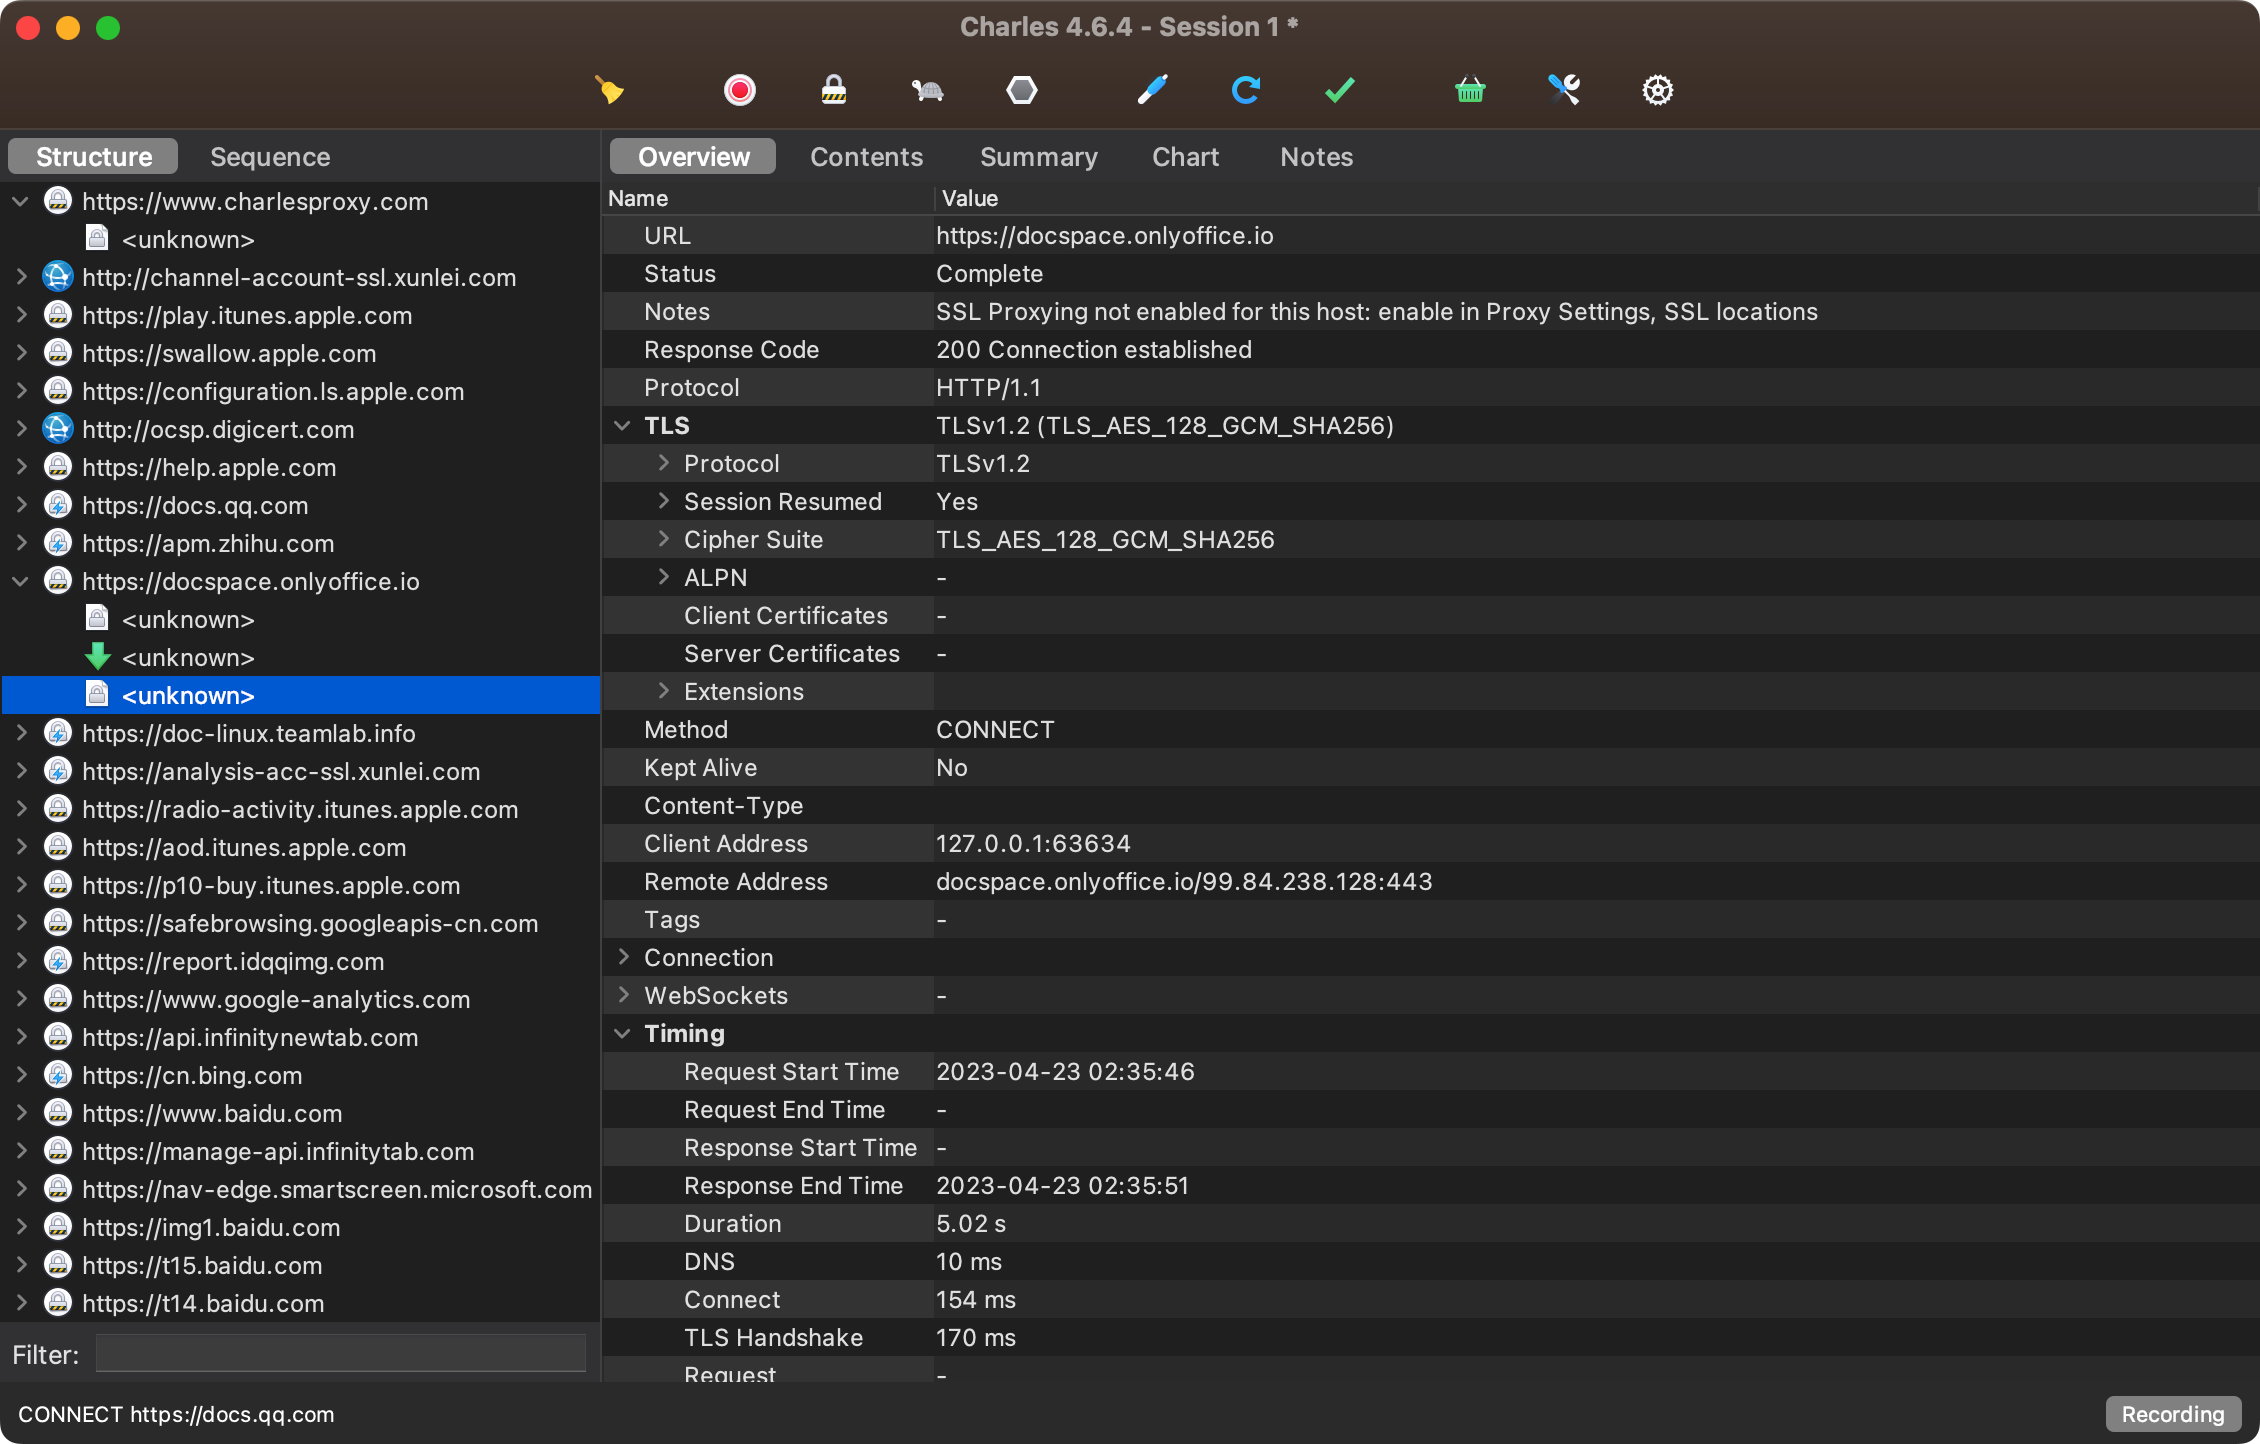Collapse the TLS section chevron
The image size is (2260, 1444).
622,425
